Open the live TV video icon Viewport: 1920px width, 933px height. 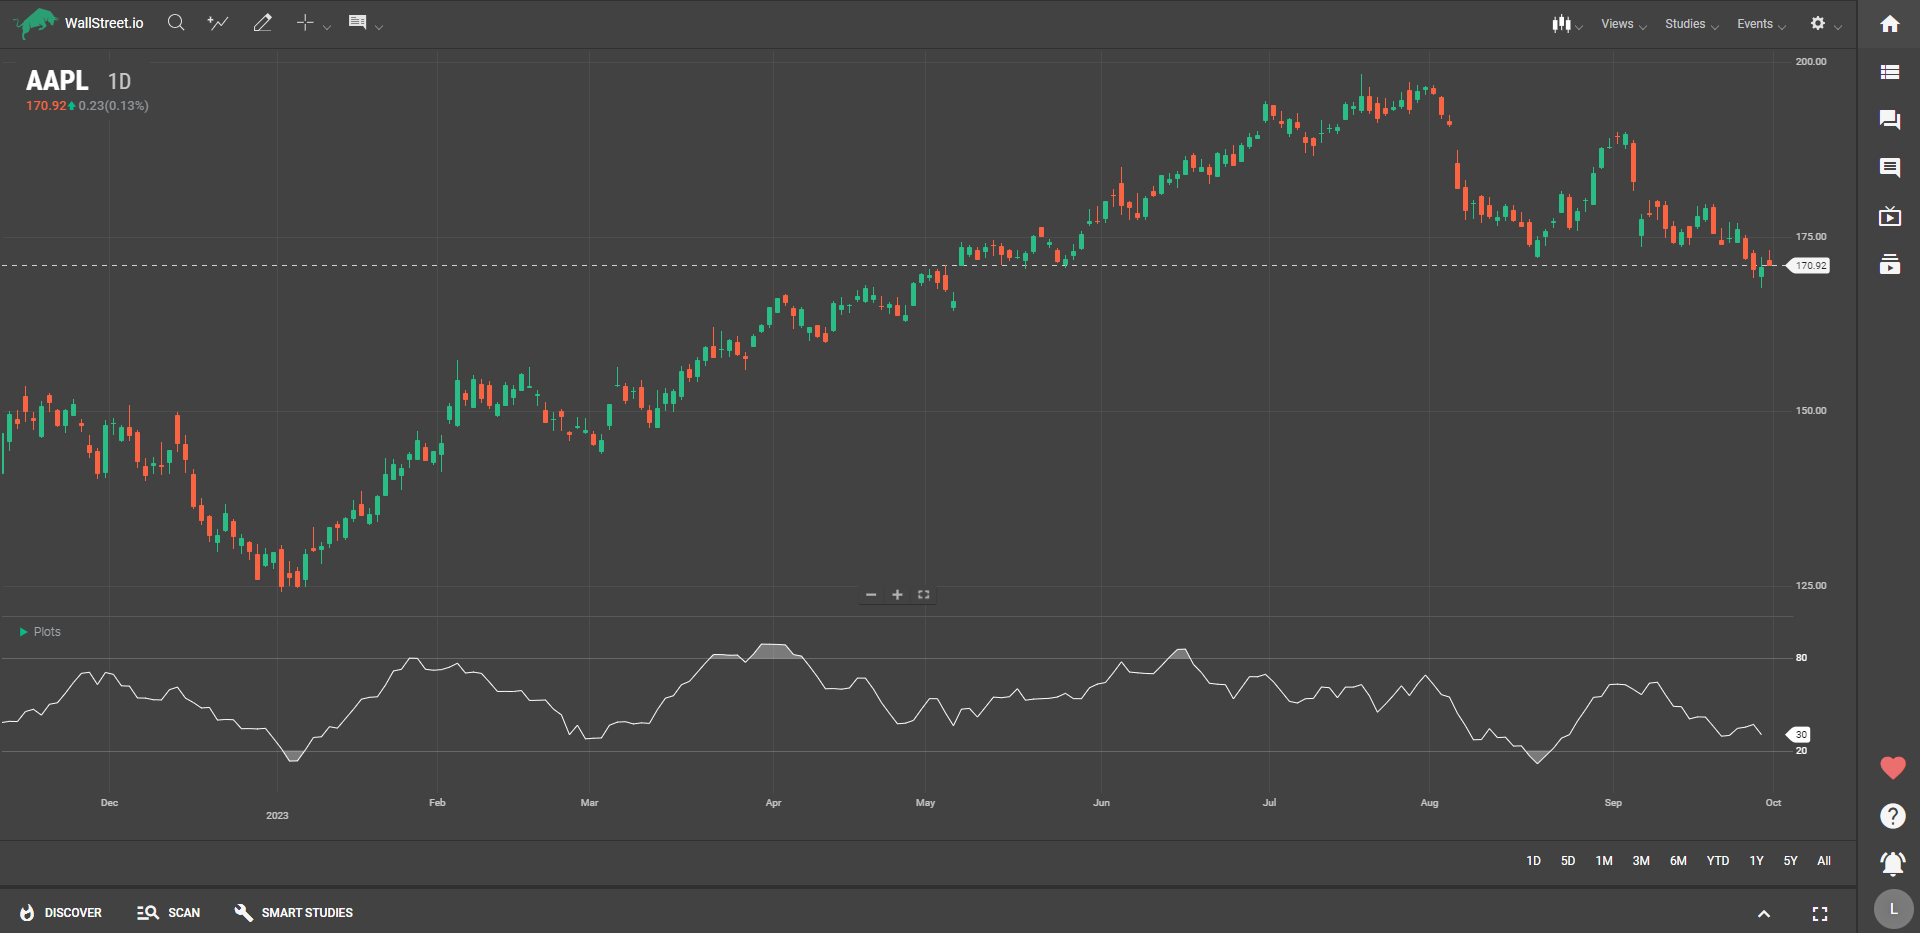click(1890, 216)
